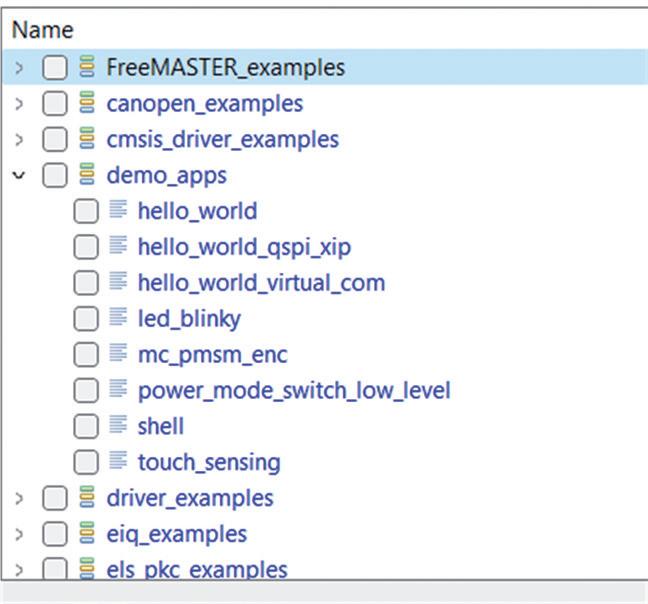Screen dimensions: 648x604
Task: Check the driver_examples checkbox
Action: coord(55,498)
